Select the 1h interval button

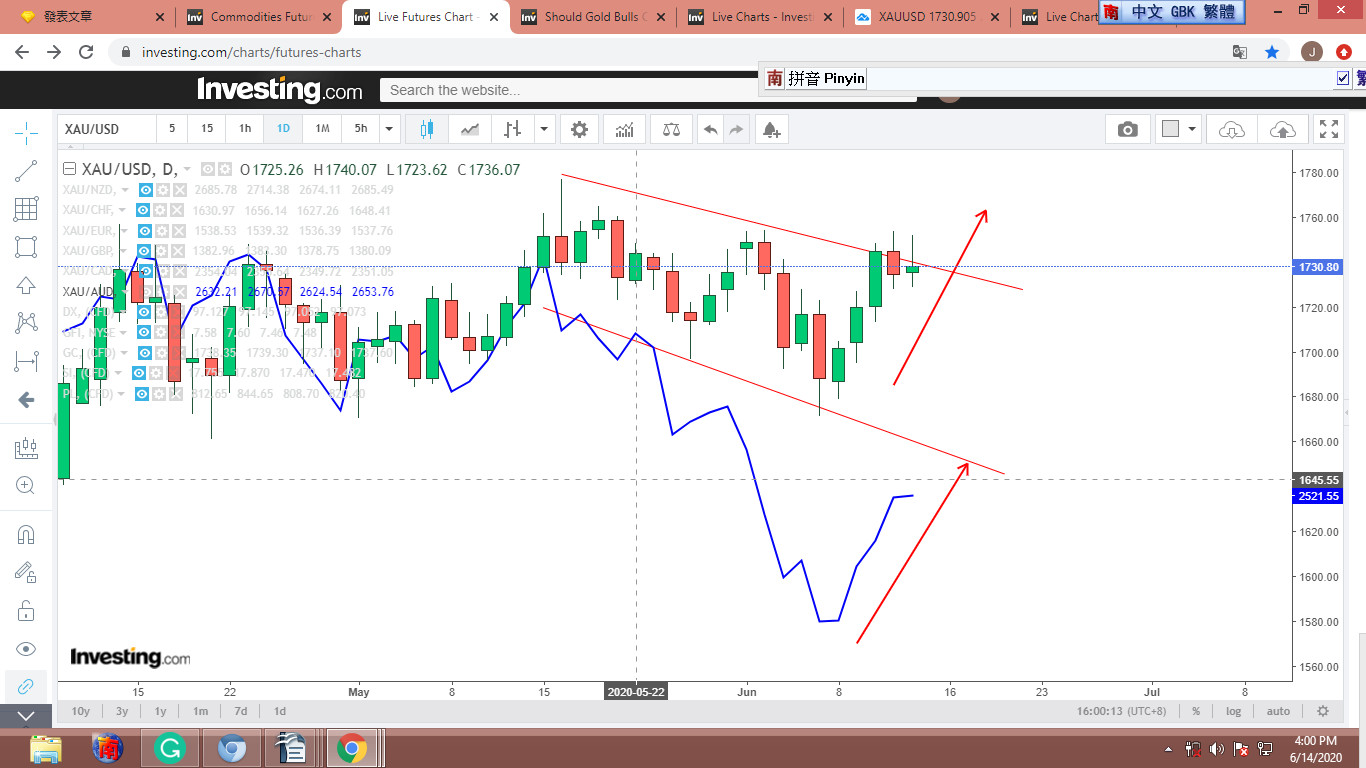point(245,129)
